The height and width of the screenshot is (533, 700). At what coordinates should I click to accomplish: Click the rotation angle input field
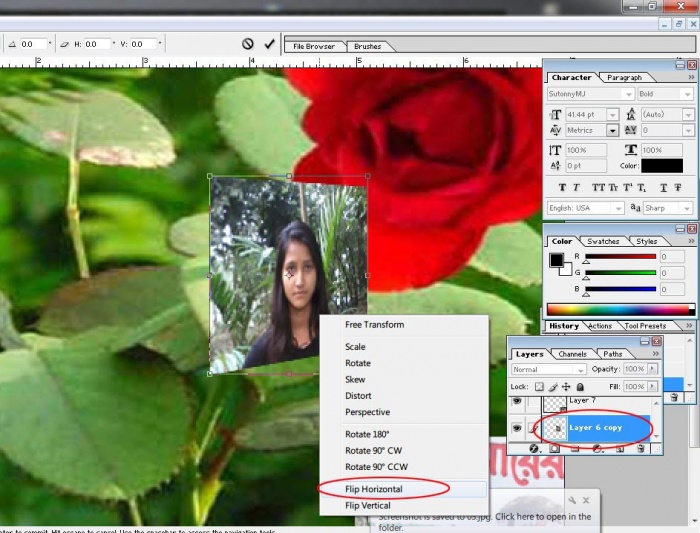tap(34, 44)
